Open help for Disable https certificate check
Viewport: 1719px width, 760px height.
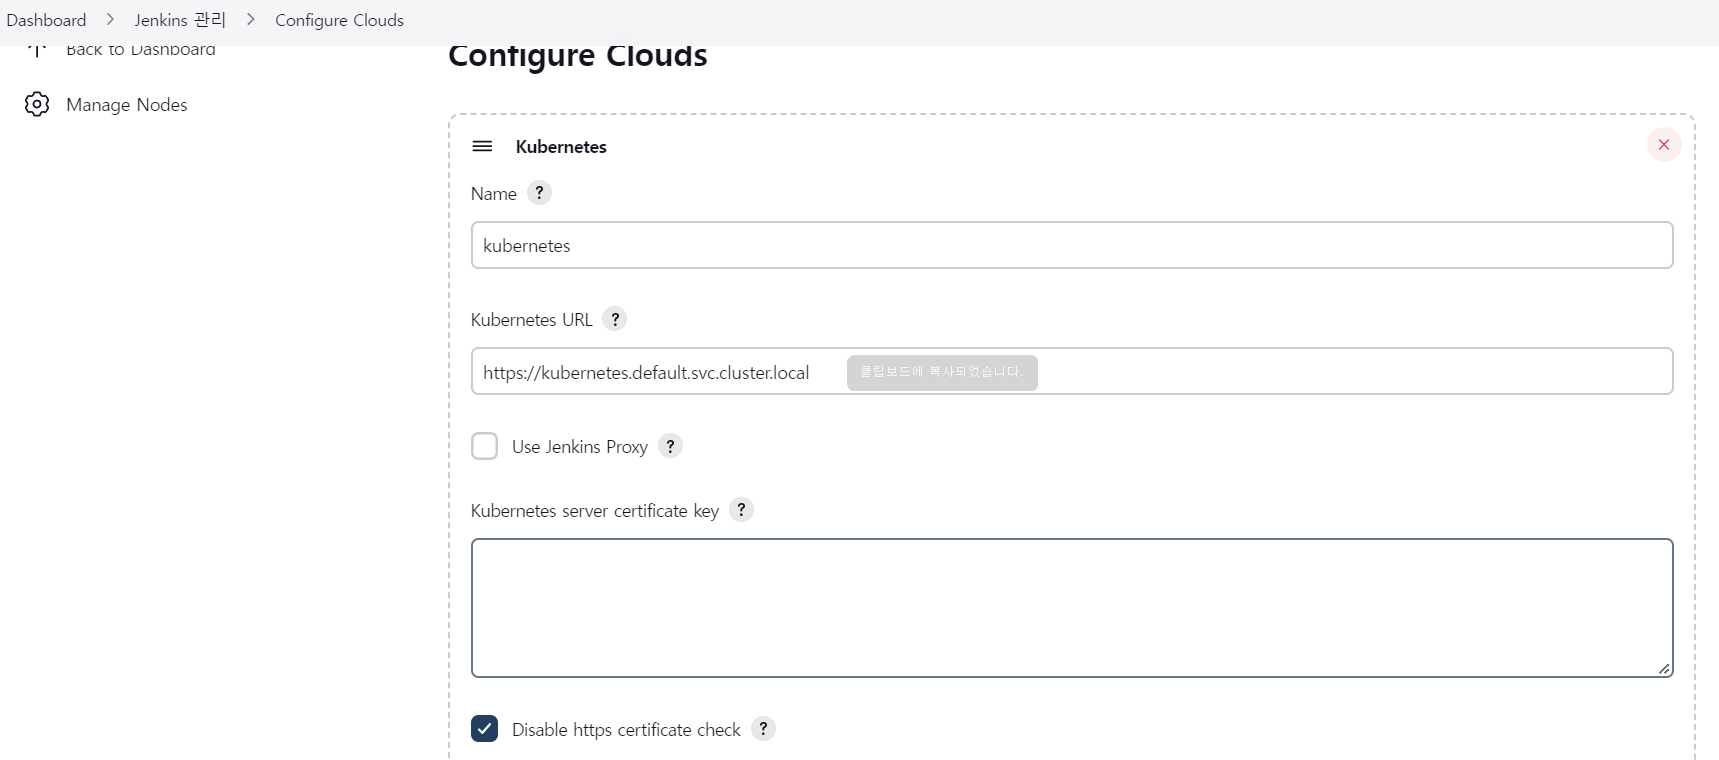point(763,729)
